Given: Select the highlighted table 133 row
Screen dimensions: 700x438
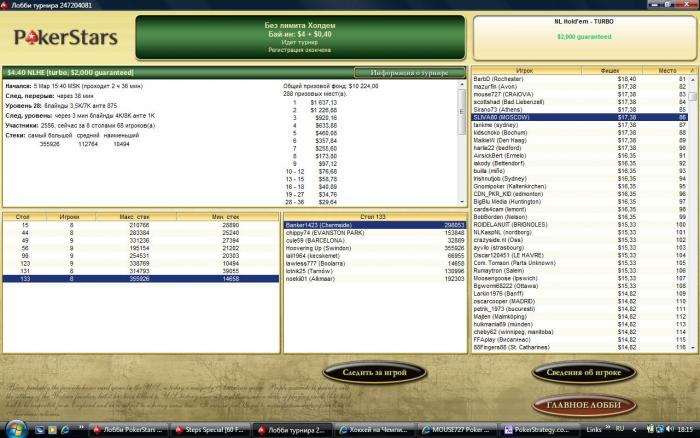Looking at the screenshot, I should coord(141,279).
